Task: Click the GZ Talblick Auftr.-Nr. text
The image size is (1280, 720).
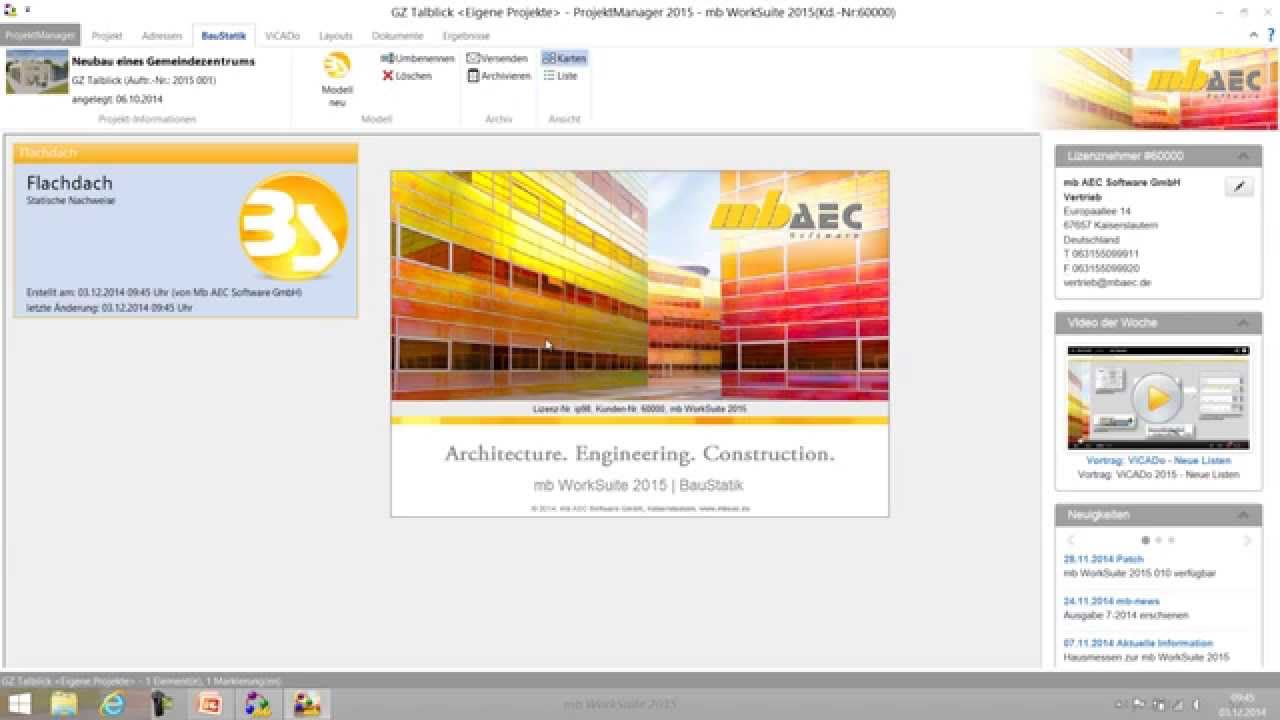Action: click(x=144, y=80)
